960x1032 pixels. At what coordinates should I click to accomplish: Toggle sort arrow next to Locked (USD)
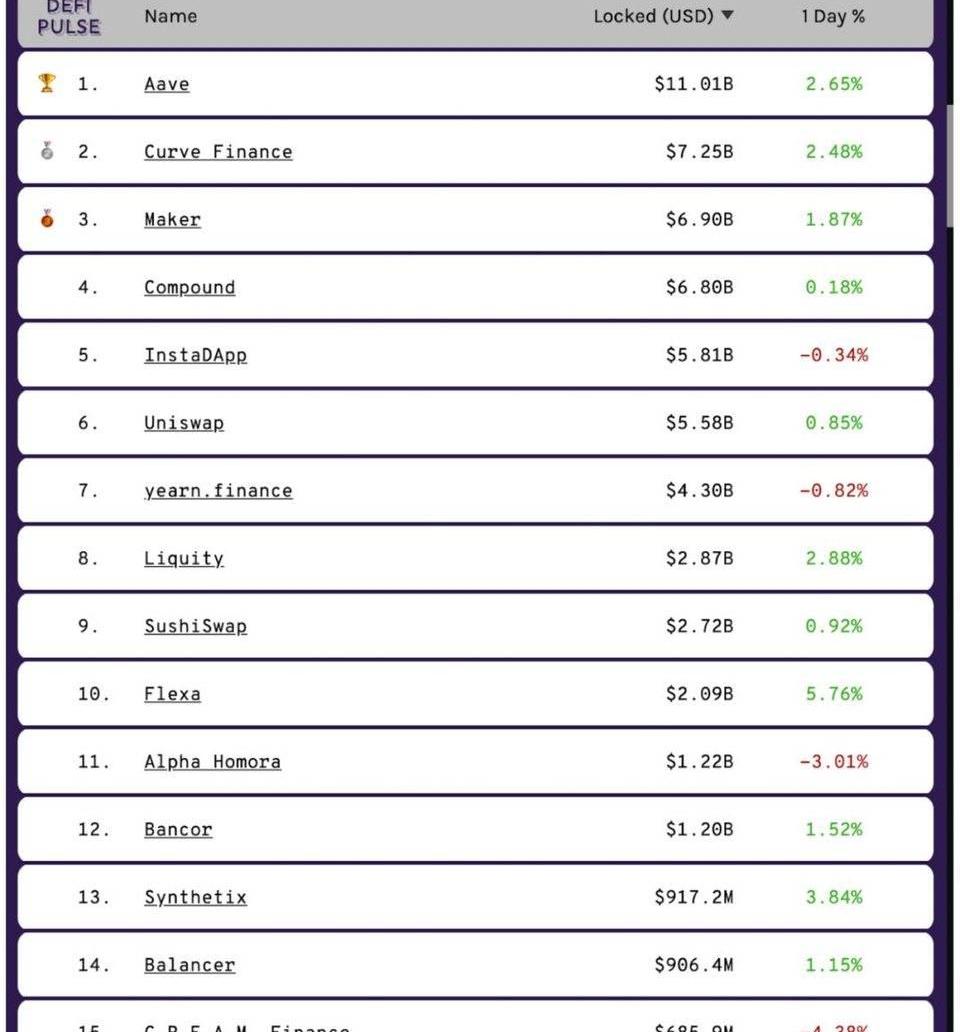727,15
